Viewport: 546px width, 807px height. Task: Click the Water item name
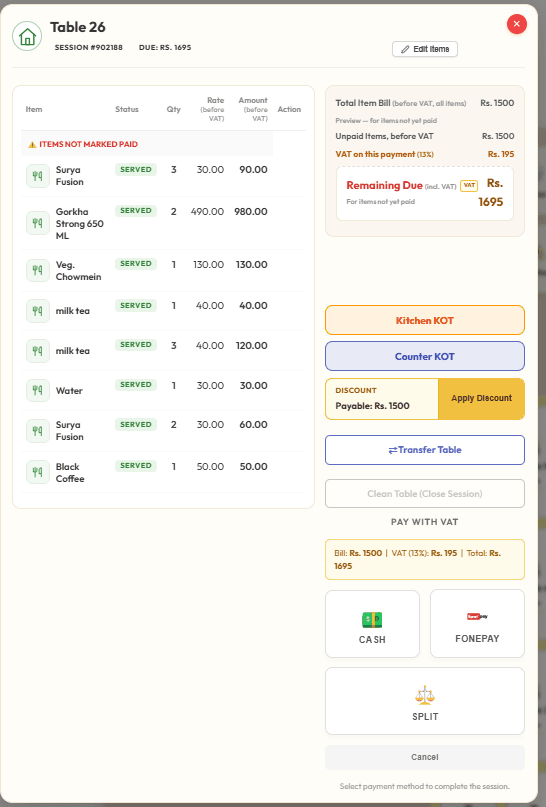69,391
